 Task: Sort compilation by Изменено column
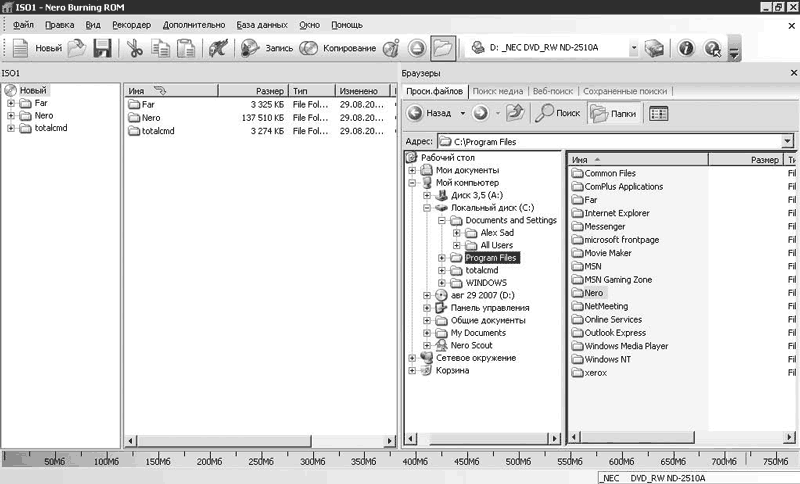pos(362,91)
